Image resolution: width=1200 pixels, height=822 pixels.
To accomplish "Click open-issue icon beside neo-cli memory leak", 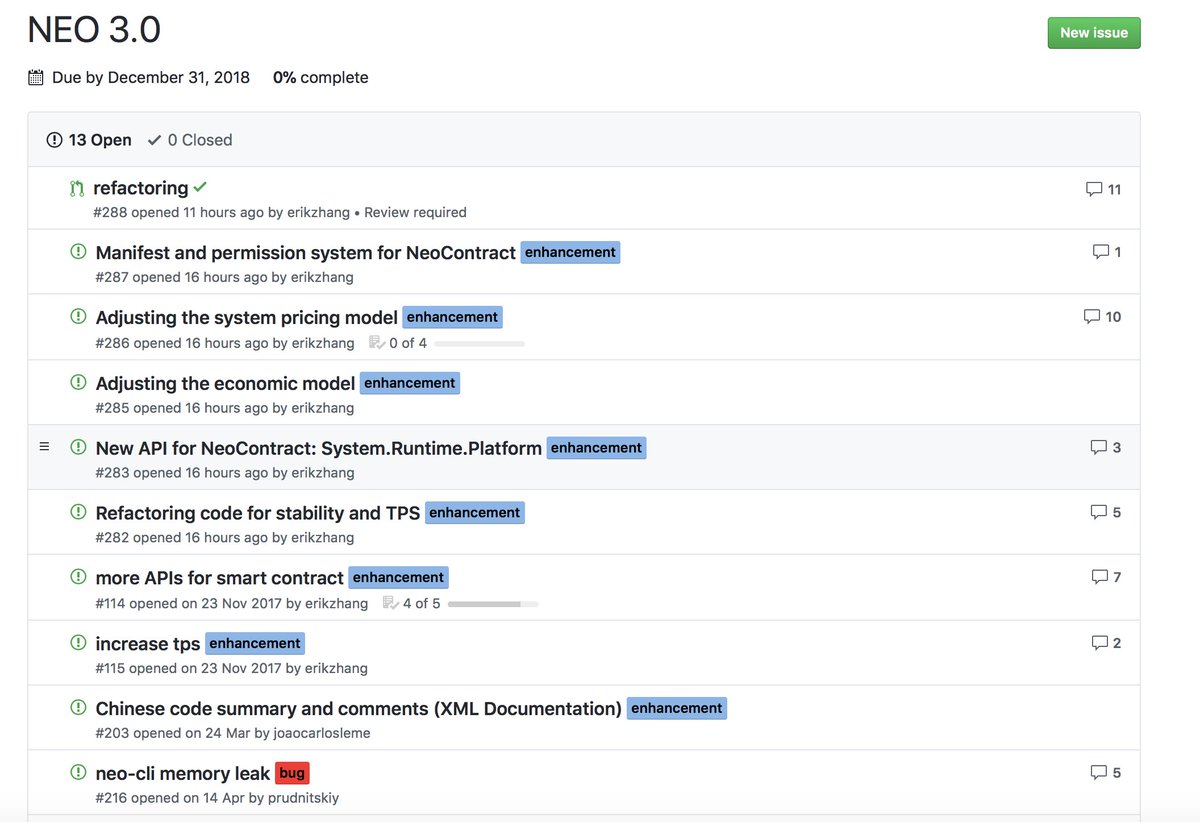I will click(78, 772).
